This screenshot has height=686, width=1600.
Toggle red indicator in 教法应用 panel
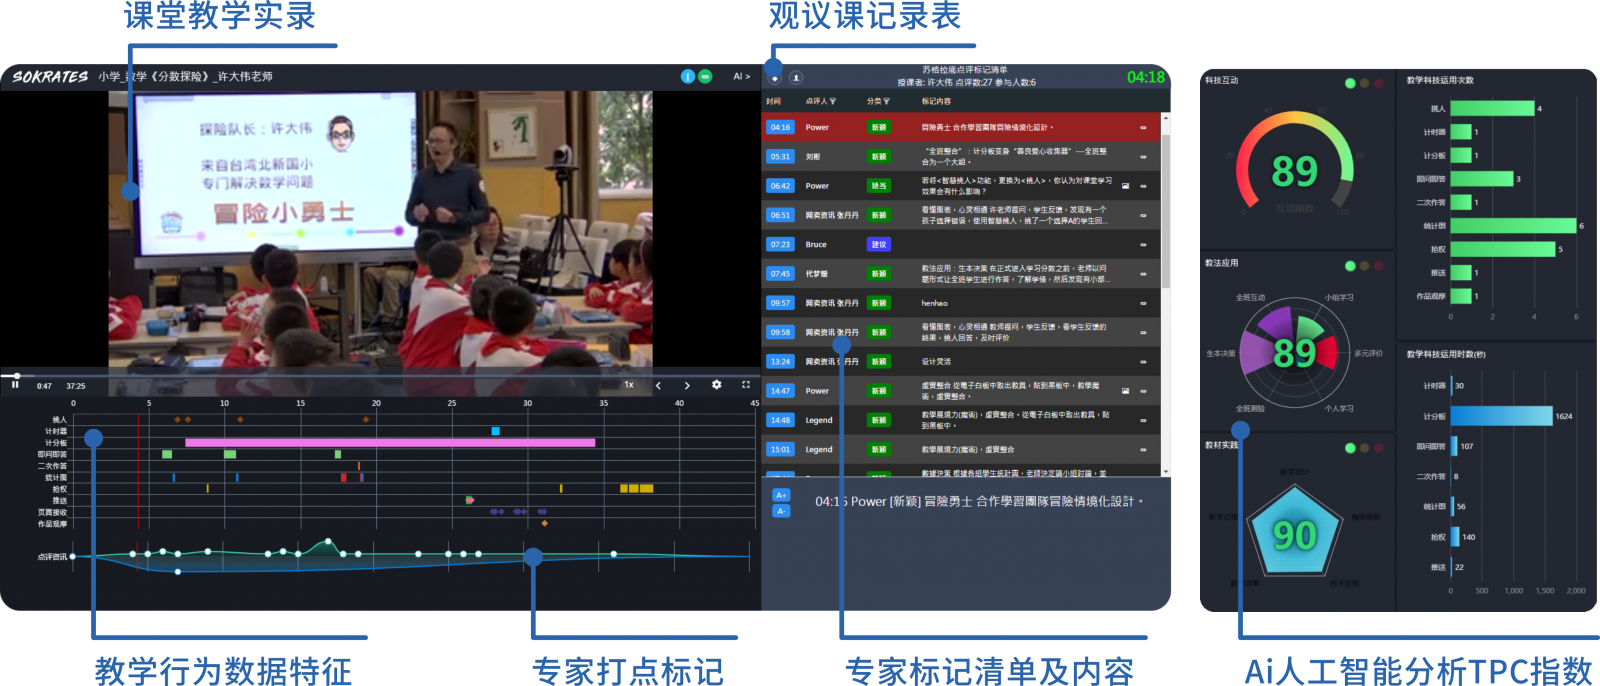click(1378, 266)
